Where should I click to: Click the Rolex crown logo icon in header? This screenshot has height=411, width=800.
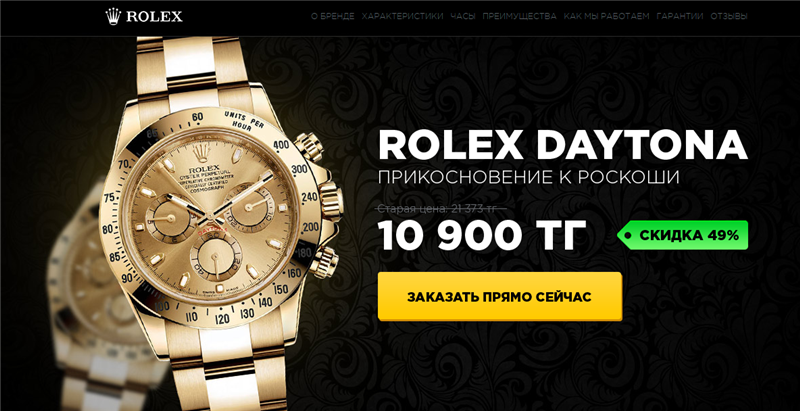(113, 16)
